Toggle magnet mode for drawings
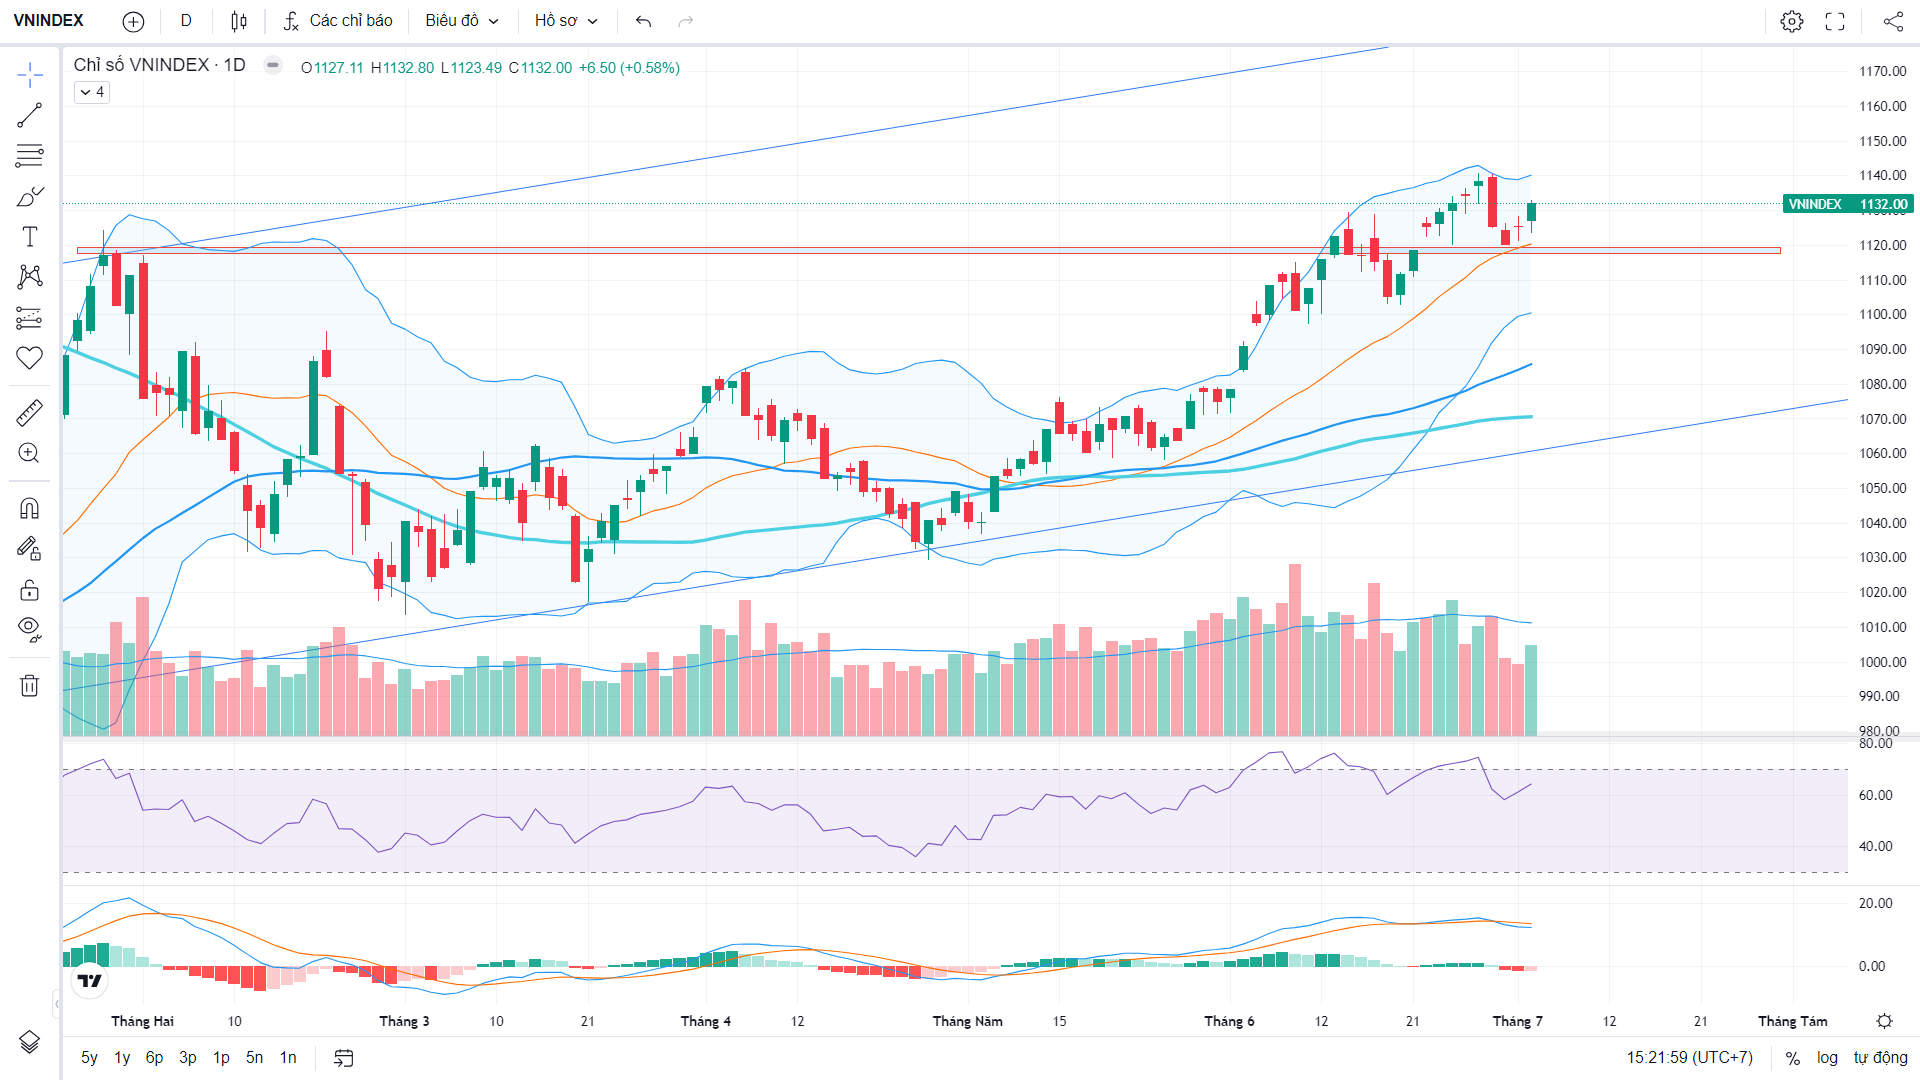 tap(30, 508)
